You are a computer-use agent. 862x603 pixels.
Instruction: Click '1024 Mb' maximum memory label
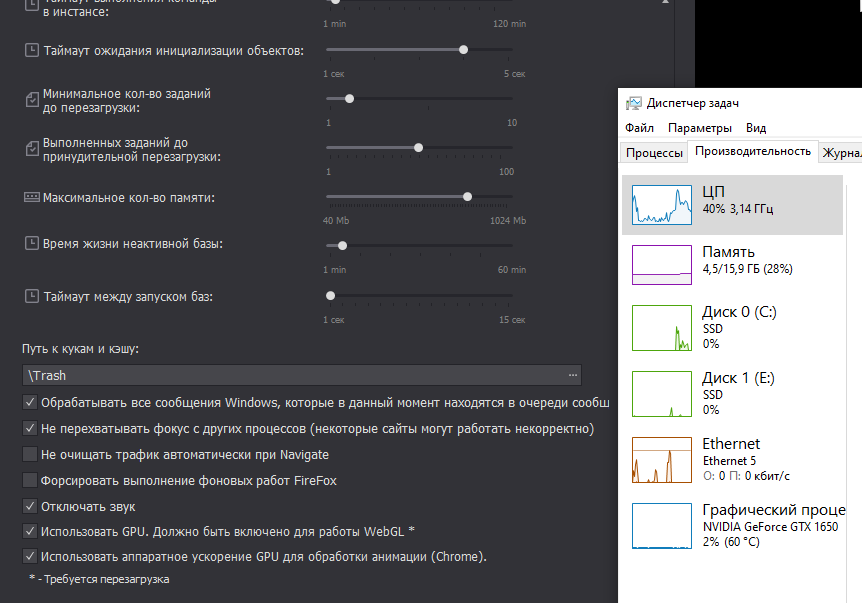tap(508, 220)
